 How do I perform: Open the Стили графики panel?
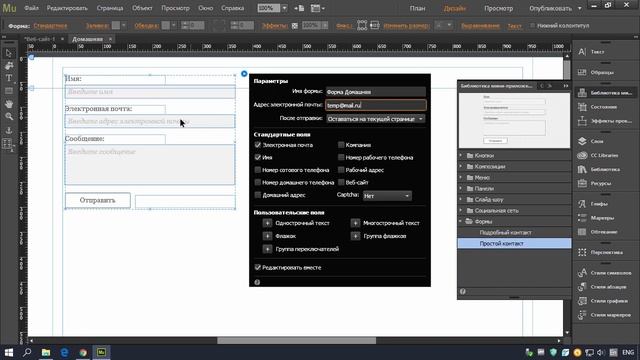[x=582, y=301]
